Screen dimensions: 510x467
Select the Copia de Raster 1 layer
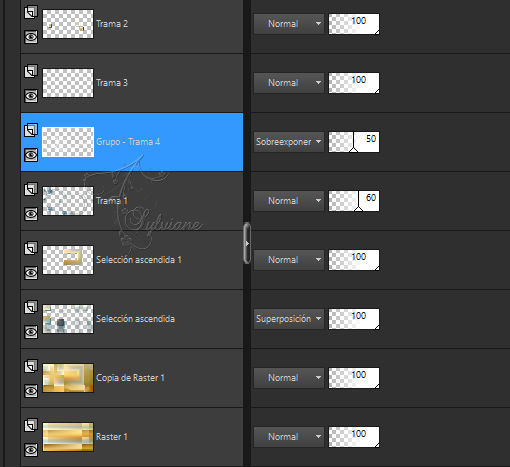(x=132, y=378)
